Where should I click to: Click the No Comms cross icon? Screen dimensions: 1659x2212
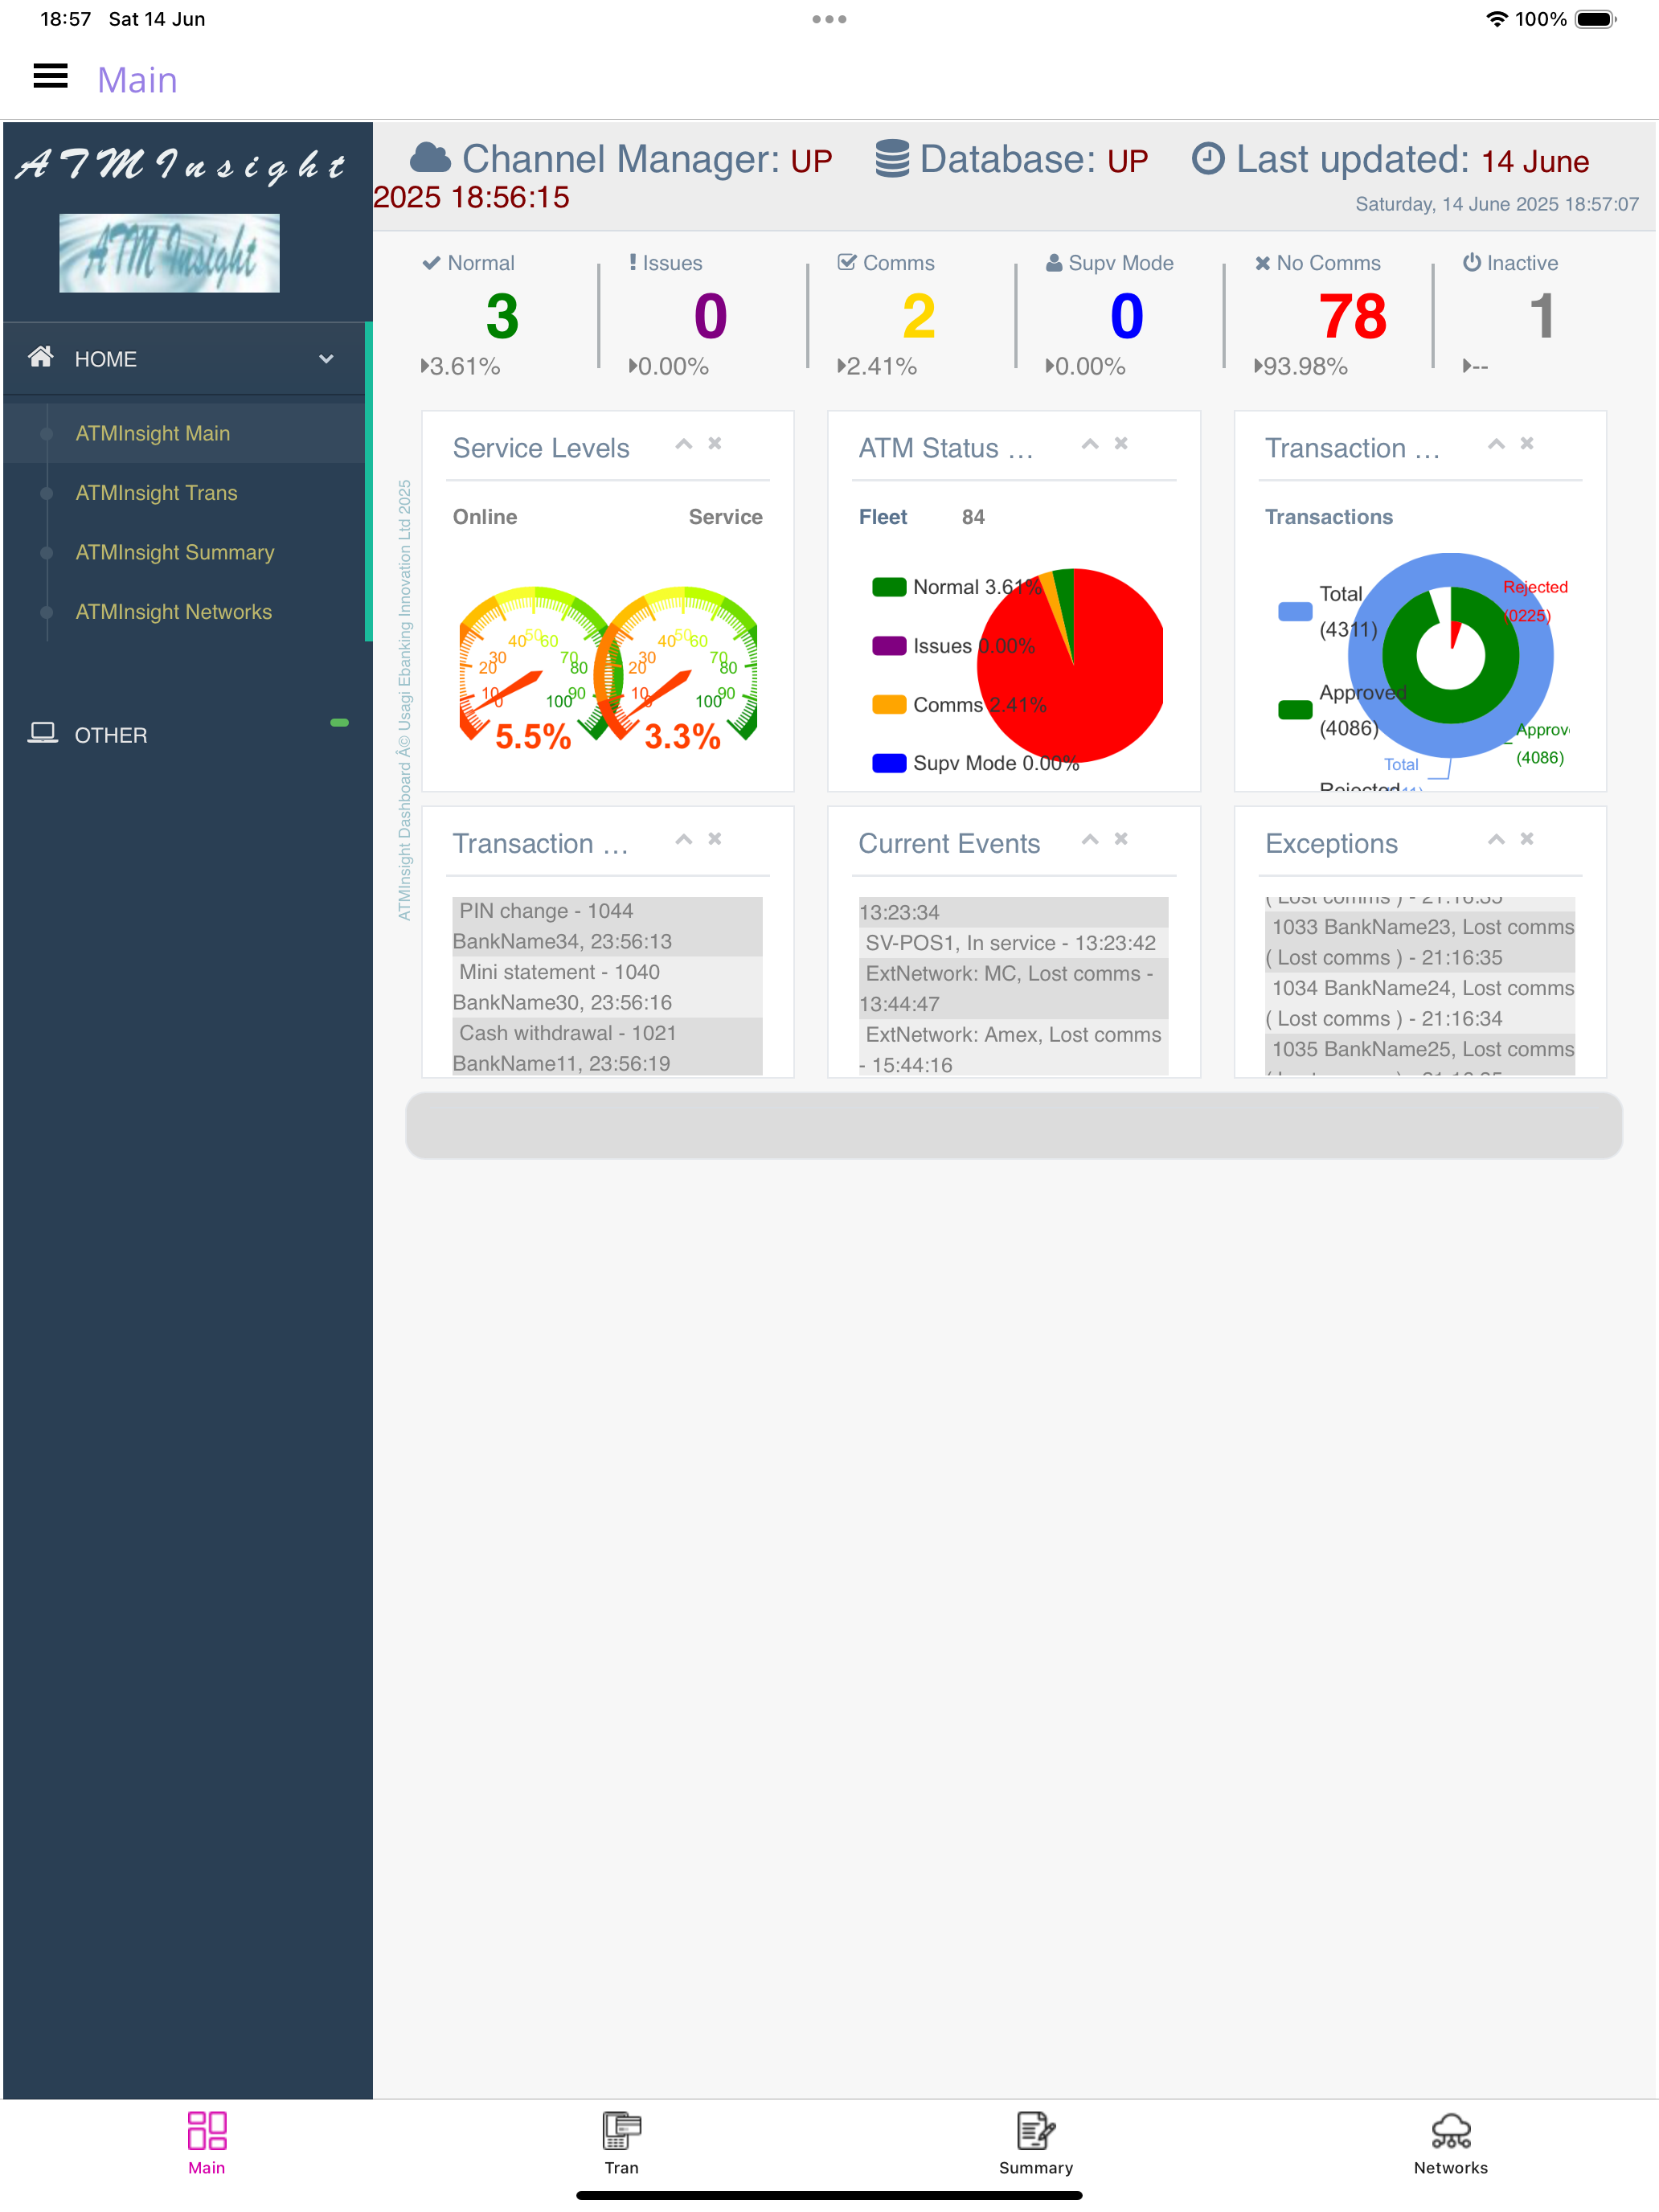[1262, 263]
